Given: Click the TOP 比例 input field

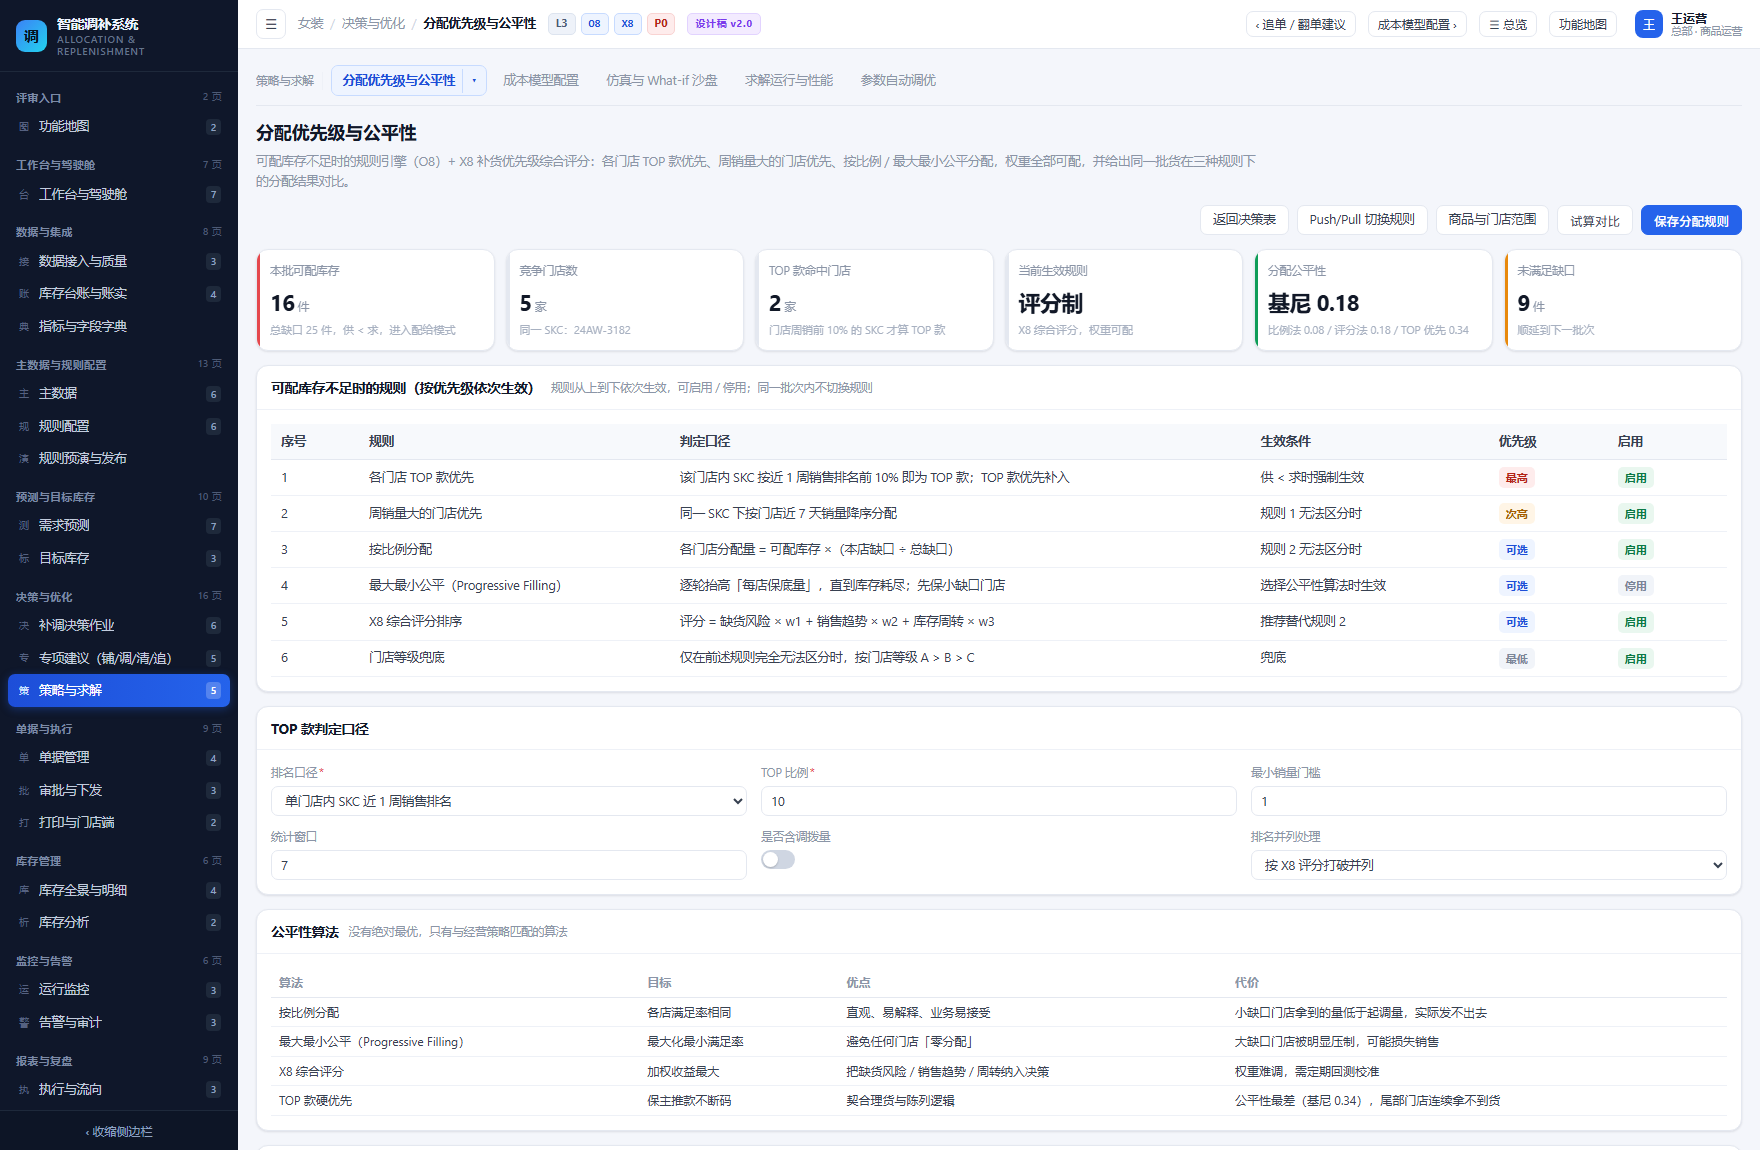Looking at the screenshot, I should [999, 801].
